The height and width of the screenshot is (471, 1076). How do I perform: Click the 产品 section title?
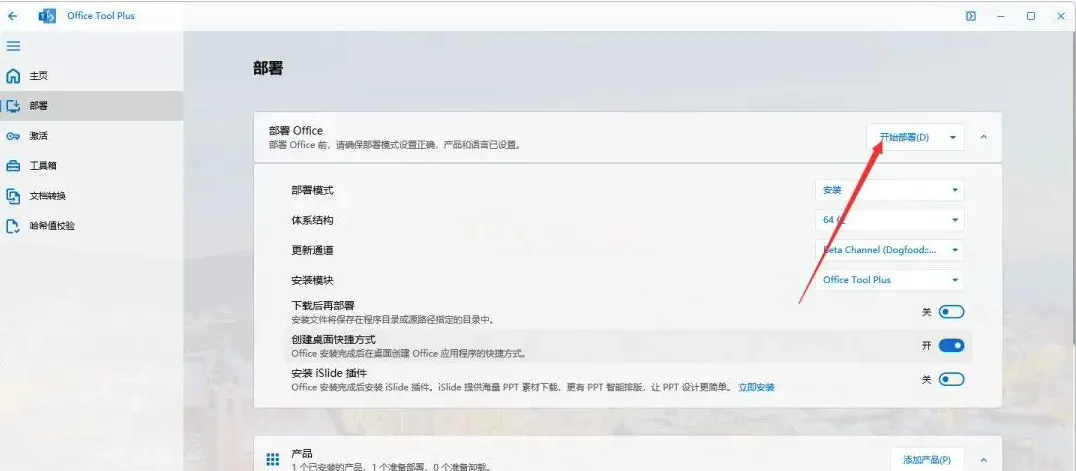point(302,453)
